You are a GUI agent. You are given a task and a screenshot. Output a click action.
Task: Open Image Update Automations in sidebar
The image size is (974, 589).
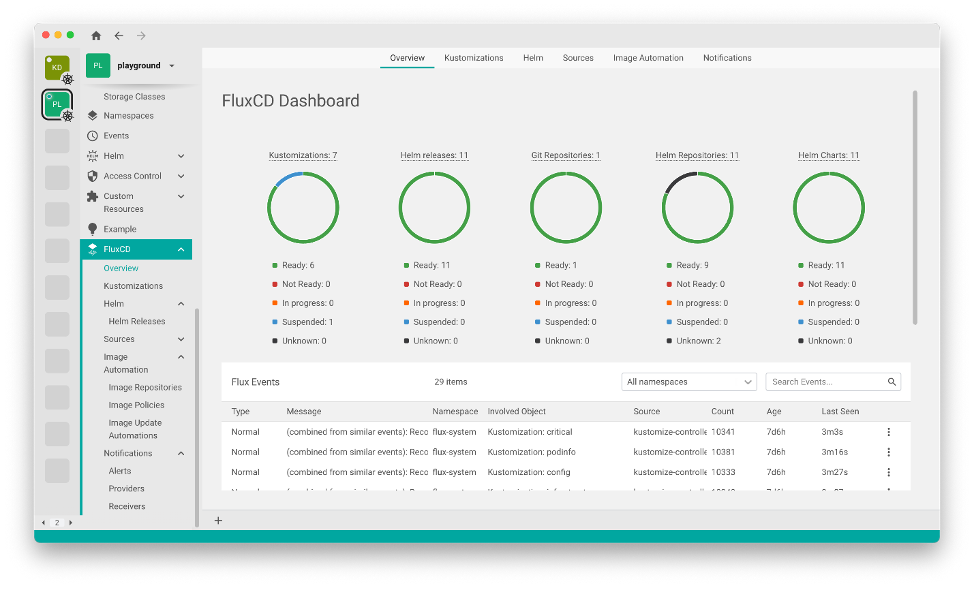point(135,429)
